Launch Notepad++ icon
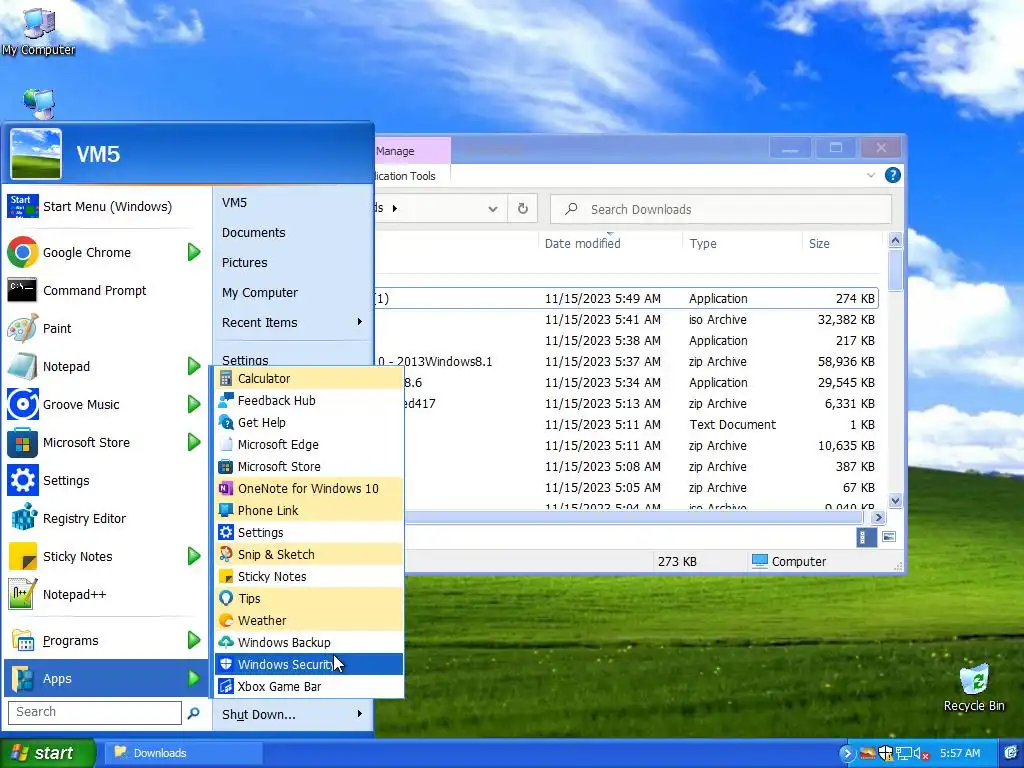Screen dimensions: 1024x768 [x=22, y=594]
